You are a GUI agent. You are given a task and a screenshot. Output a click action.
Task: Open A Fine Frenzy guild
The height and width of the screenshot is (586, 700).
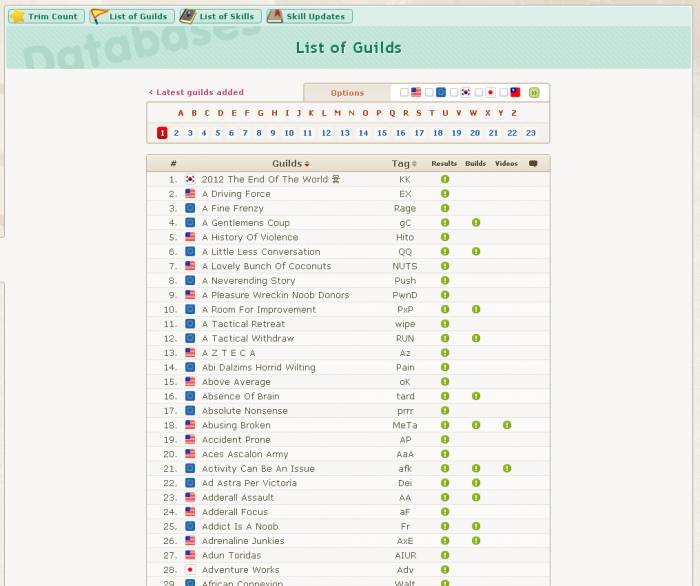(233, 208)
